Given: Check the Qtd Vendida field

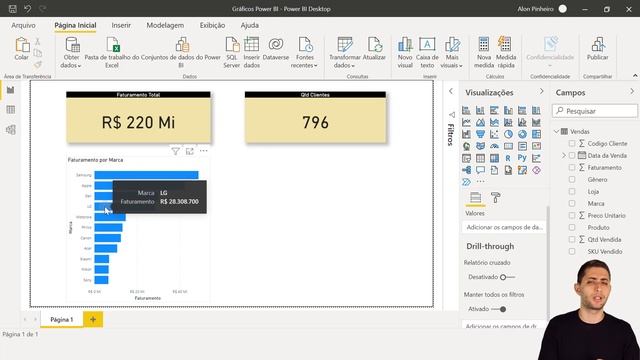Looking at the screenshot, I should [572, 239].
